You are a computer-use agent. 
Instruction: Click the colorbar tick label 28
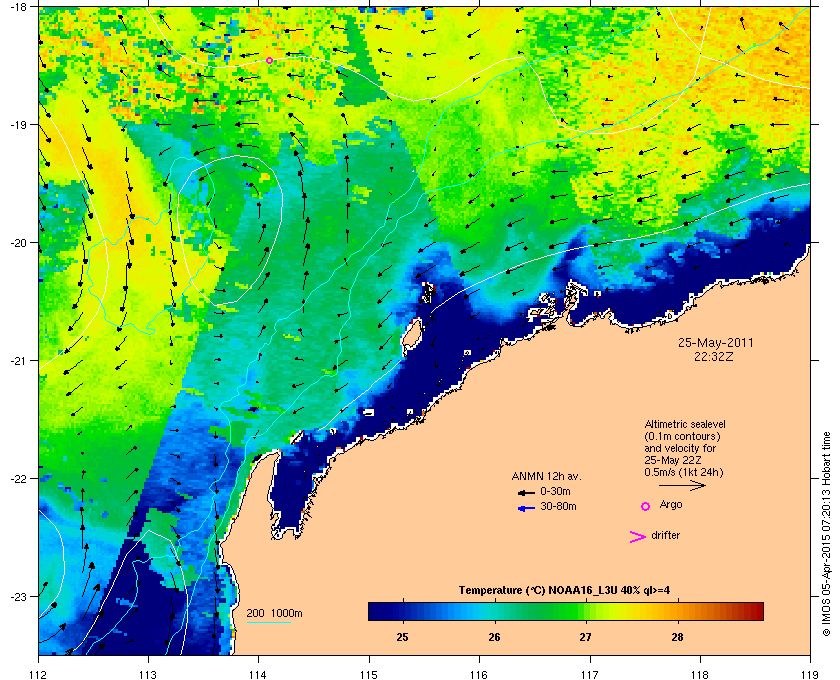pyautogui.click(x=677, y=637)
